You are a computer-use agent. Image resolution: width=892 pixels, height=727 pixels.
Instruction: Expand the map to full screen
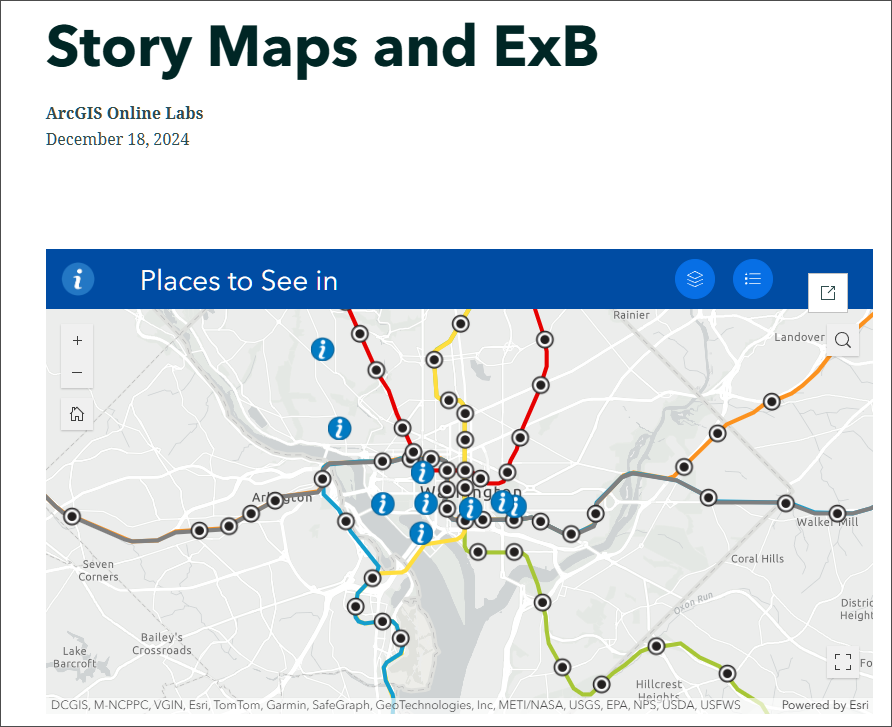(843, 660)
